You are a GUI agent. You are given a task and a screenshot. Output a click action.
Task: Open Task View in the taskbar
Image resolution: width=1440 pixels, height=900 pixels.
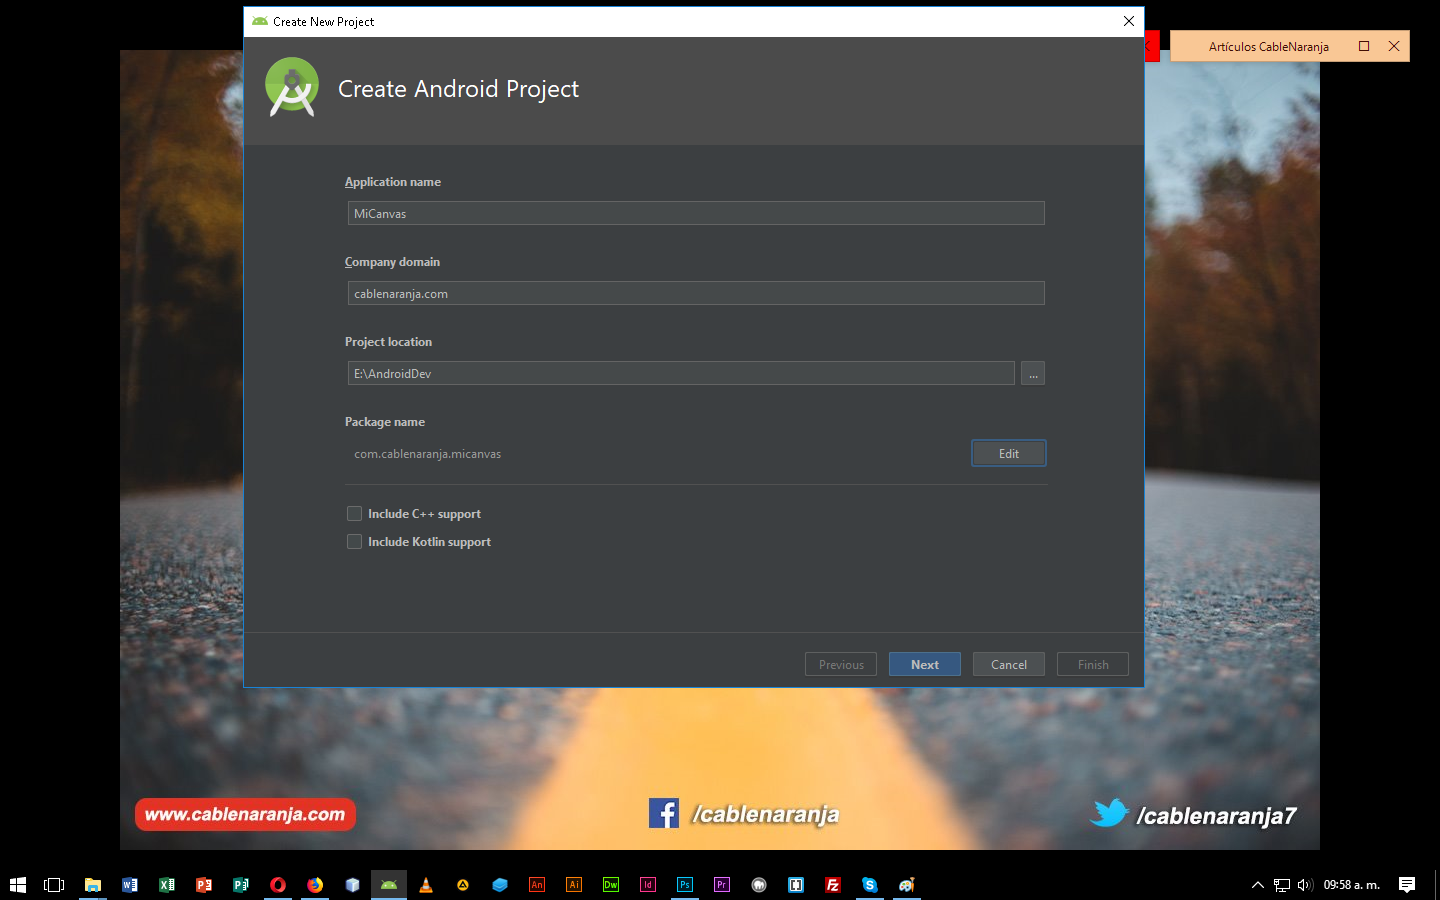point(54,885)
